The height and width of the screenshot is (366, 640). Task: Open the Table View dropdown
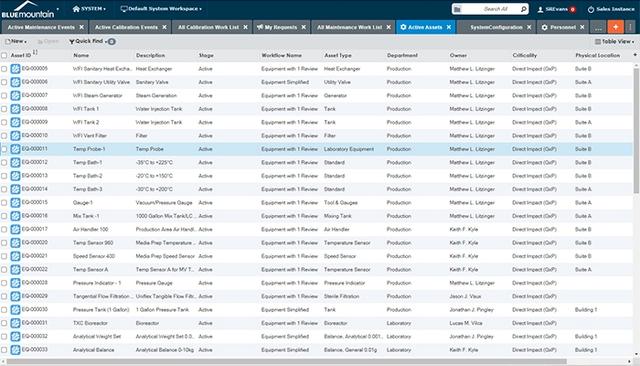click(614, 42)
